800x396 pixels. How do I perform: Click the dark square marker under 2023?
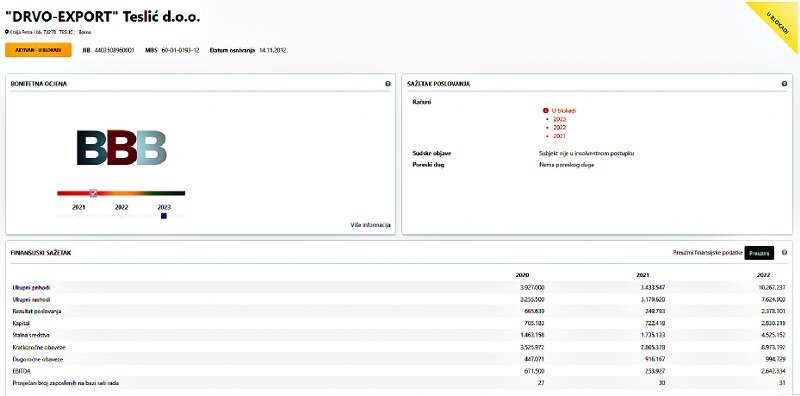(164, 216)
